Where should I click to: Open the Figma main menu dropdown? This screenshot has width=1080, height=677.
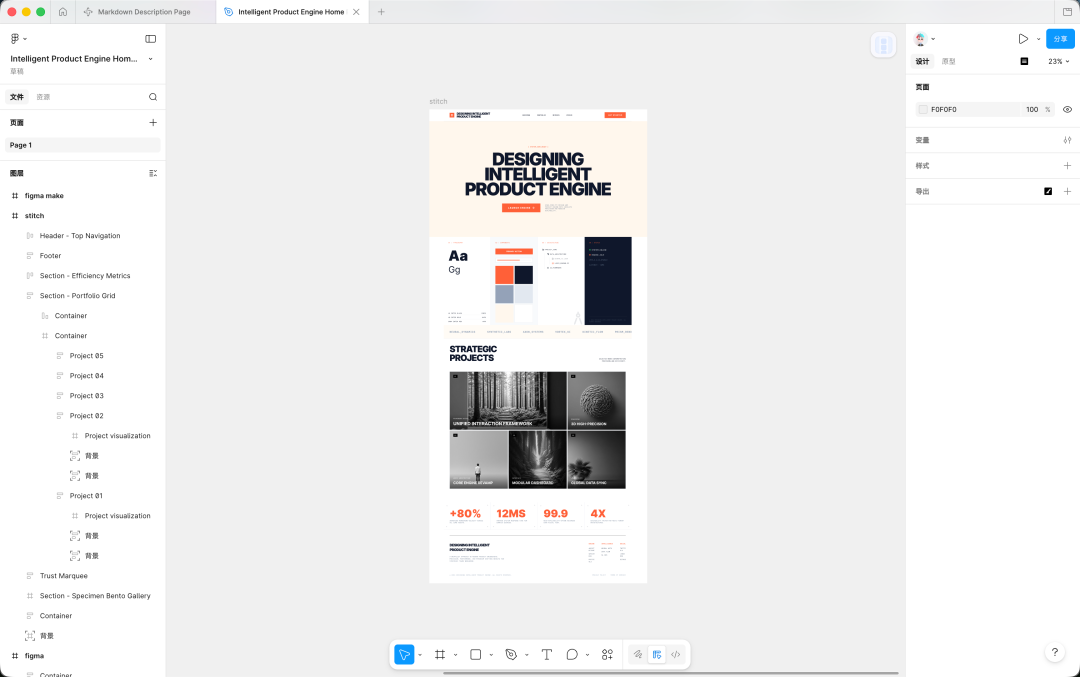pos(18,39)
